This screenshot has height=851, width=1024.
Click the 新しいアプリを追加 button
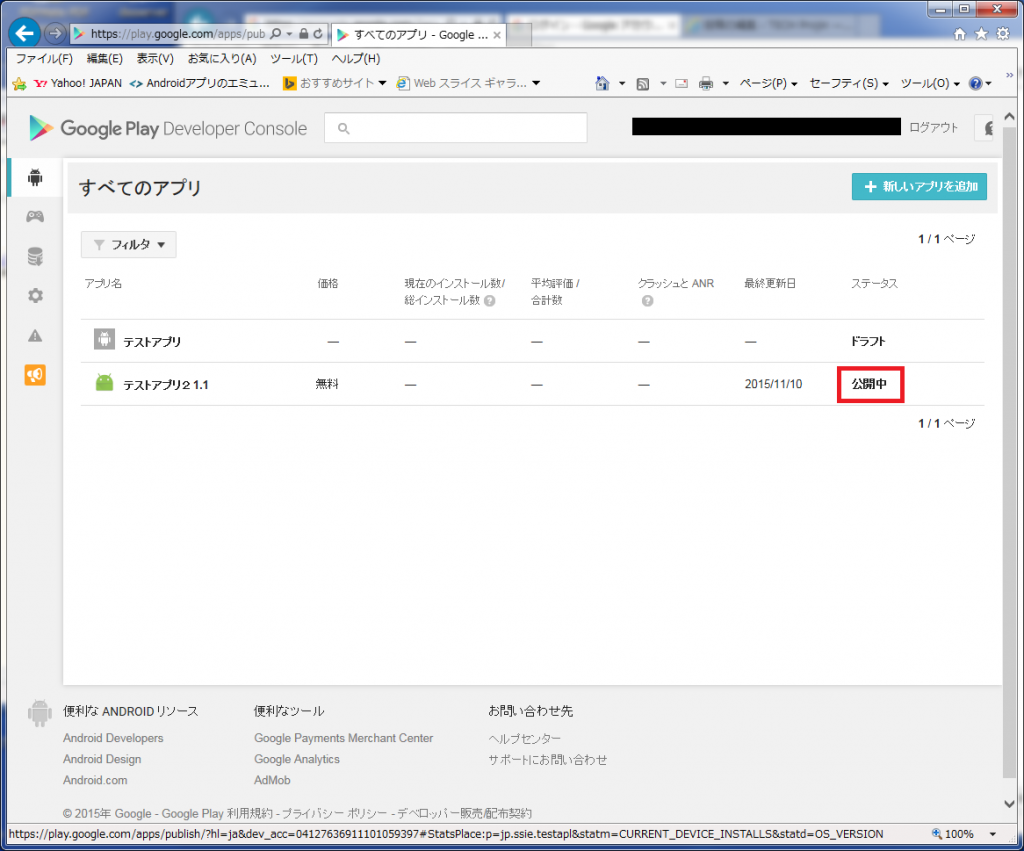919,186
